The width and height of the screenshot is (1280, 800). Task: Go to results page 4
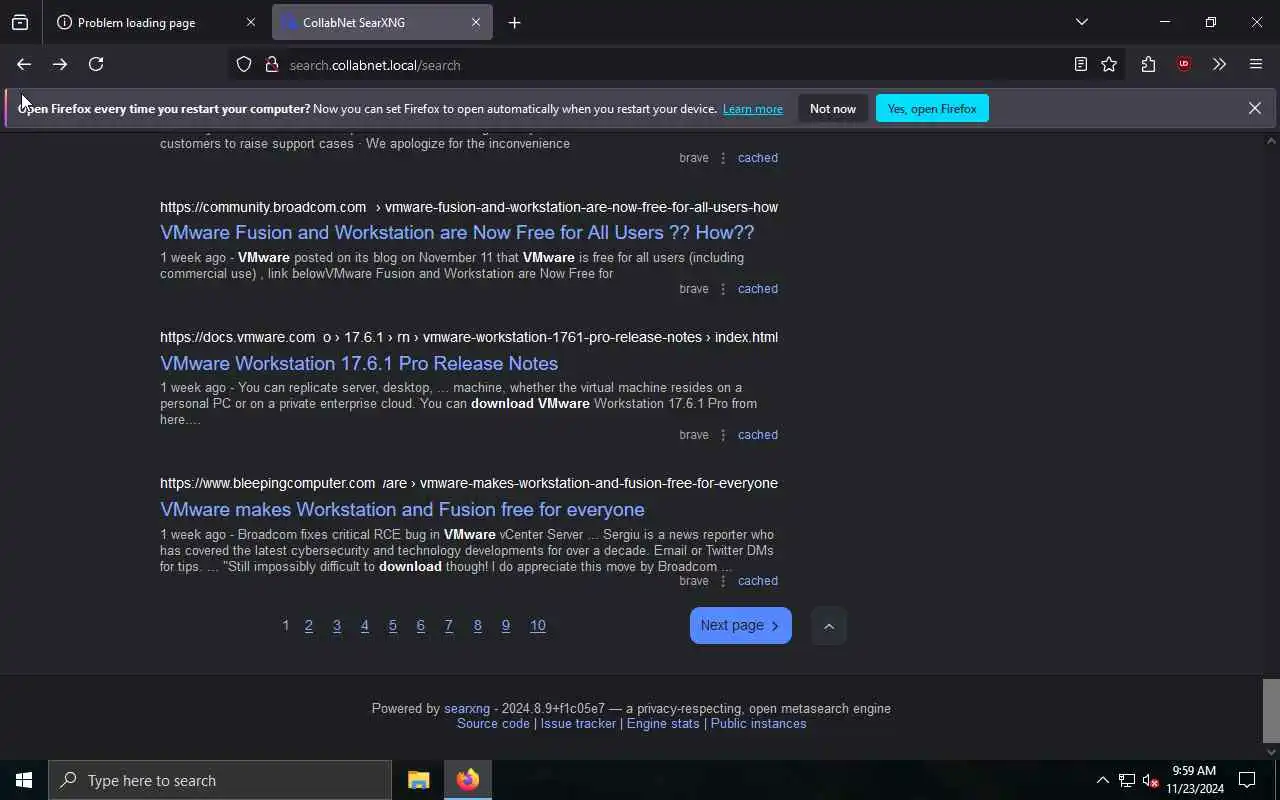coord(365,626)
